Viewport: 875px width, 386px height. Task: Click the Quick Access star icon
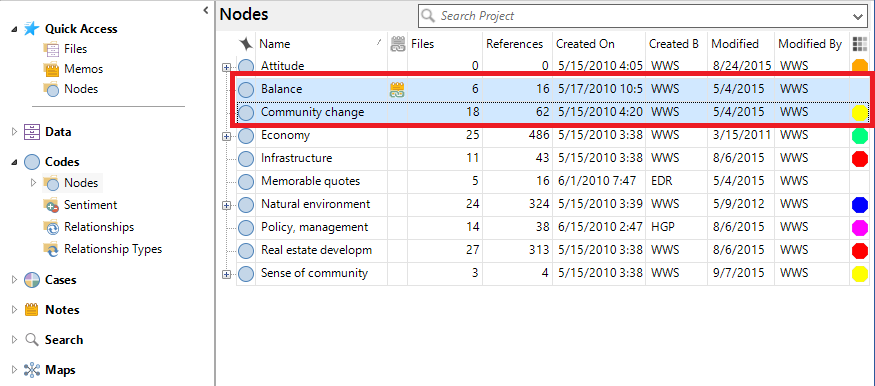click(x=32, y=29)
